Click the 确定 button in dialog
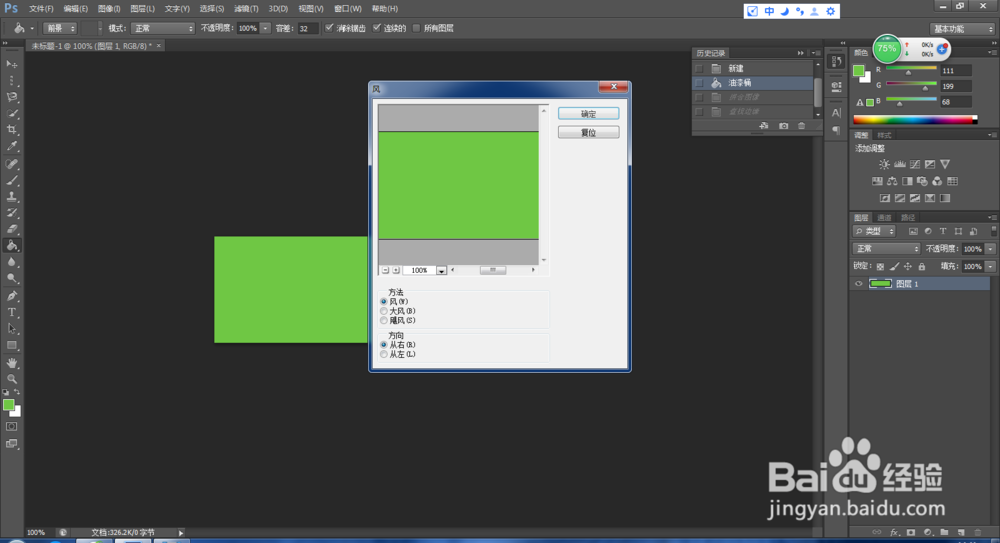Viewport: 1000px width, 543px height. coord(588,114)
